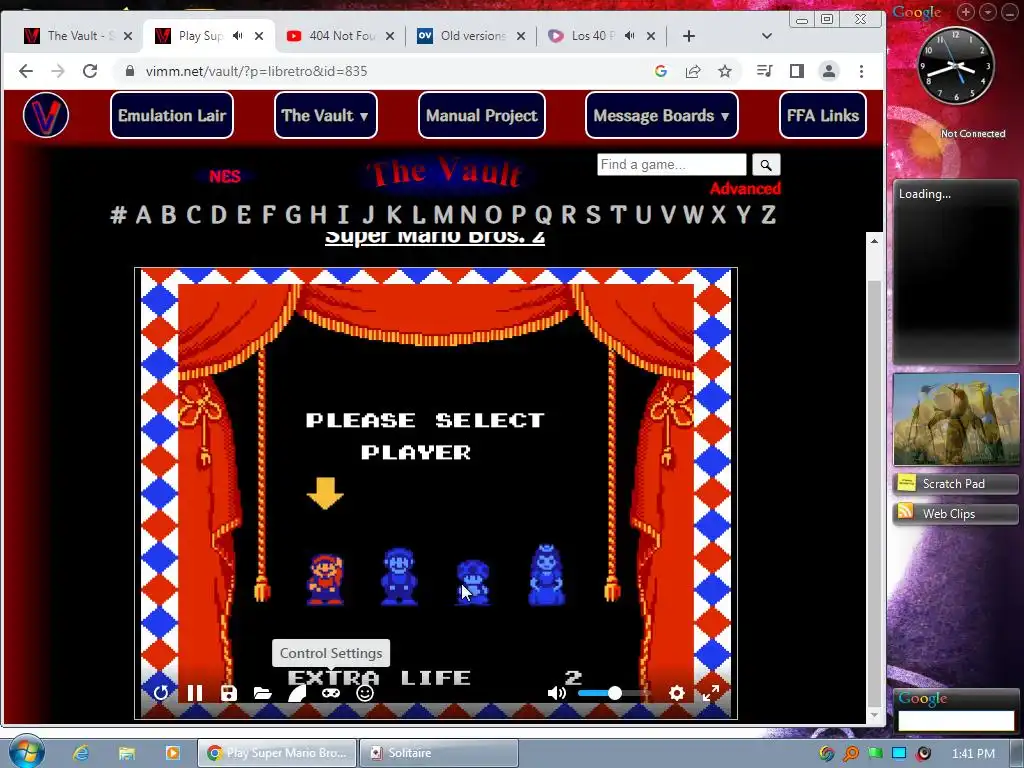Open the FFA Links page
Viewport: 1024px width, 768px height.
[x=823, y=116]
